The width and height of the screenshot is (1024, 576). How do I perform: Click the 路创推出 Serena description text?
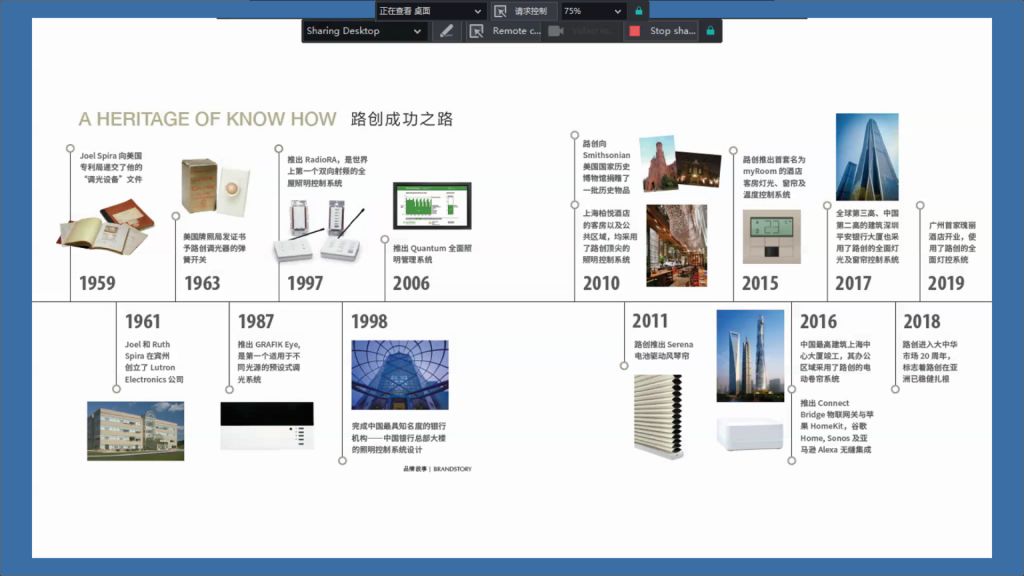664,350
